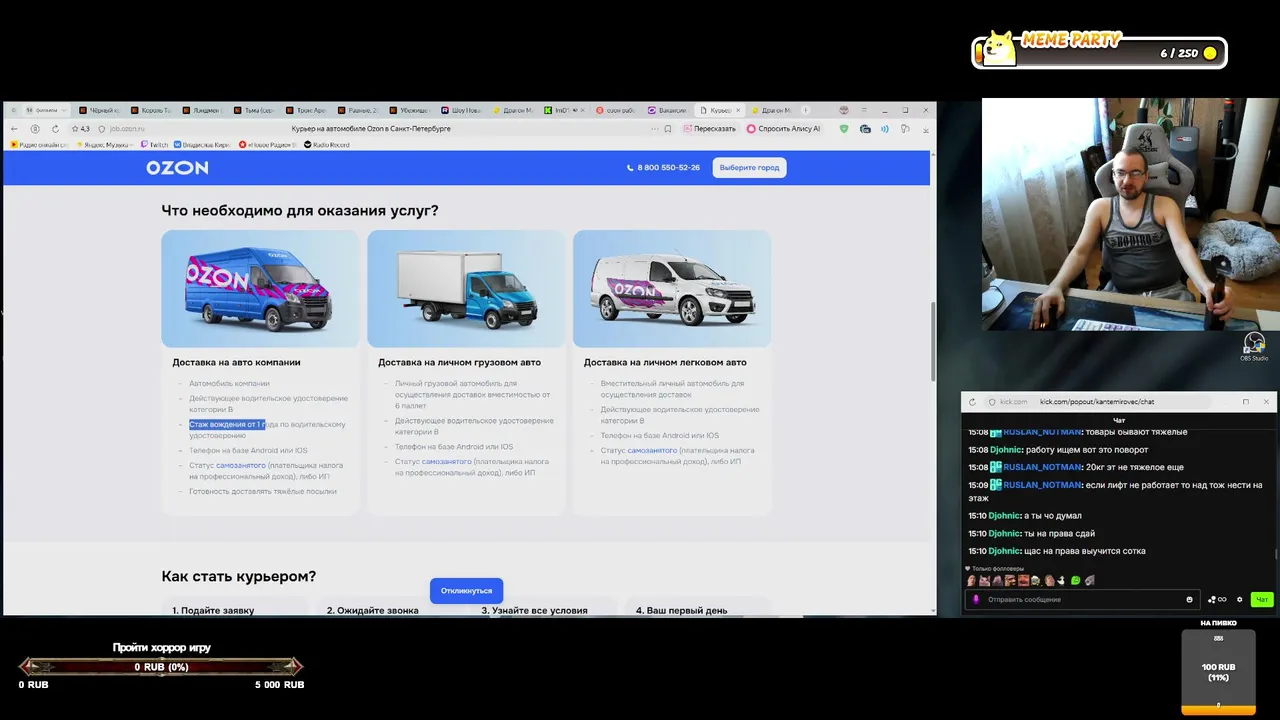Switch to the Ландмен tab
Viewport: 1280px width, 720px height.
tap(202, 110)
